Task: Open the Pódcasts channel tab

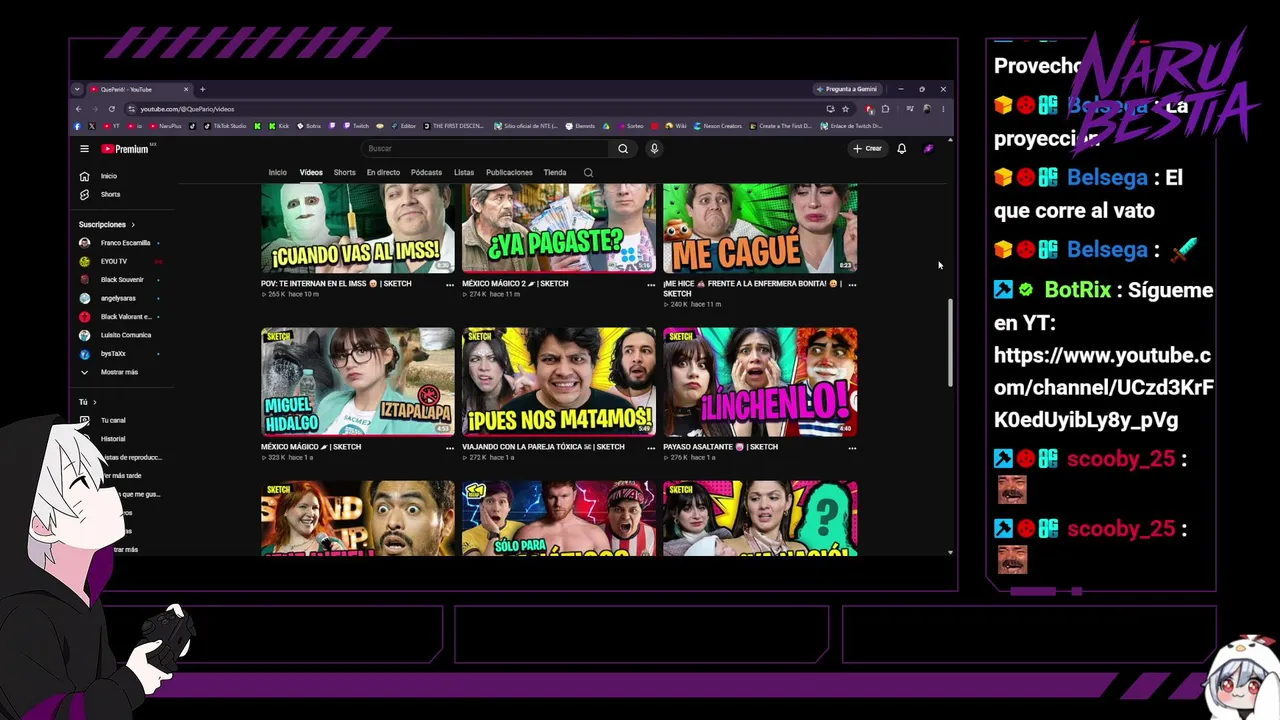Action: (x=426, y=173)
